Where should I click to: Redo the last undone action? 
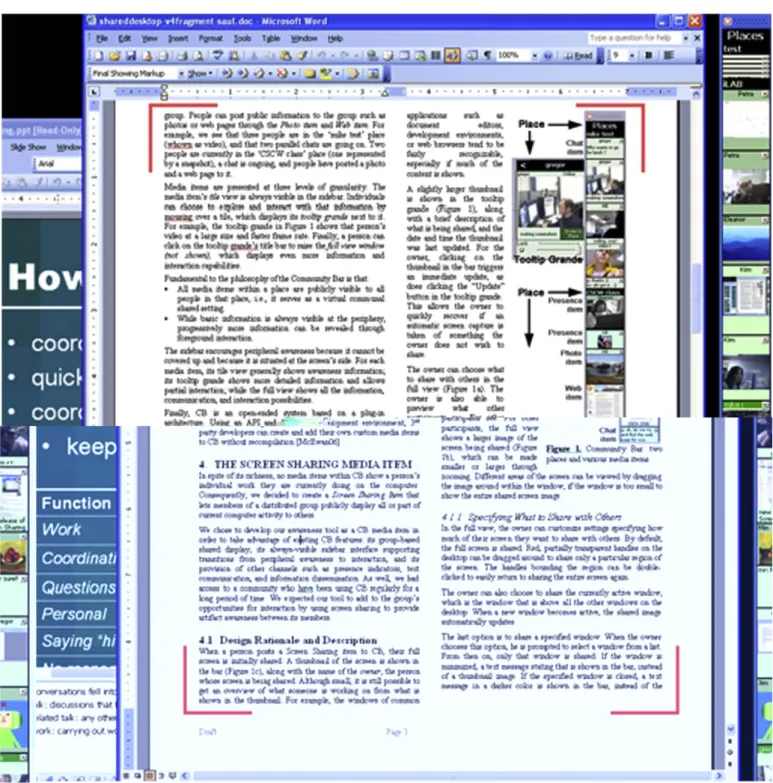click(x=345, y=55)
